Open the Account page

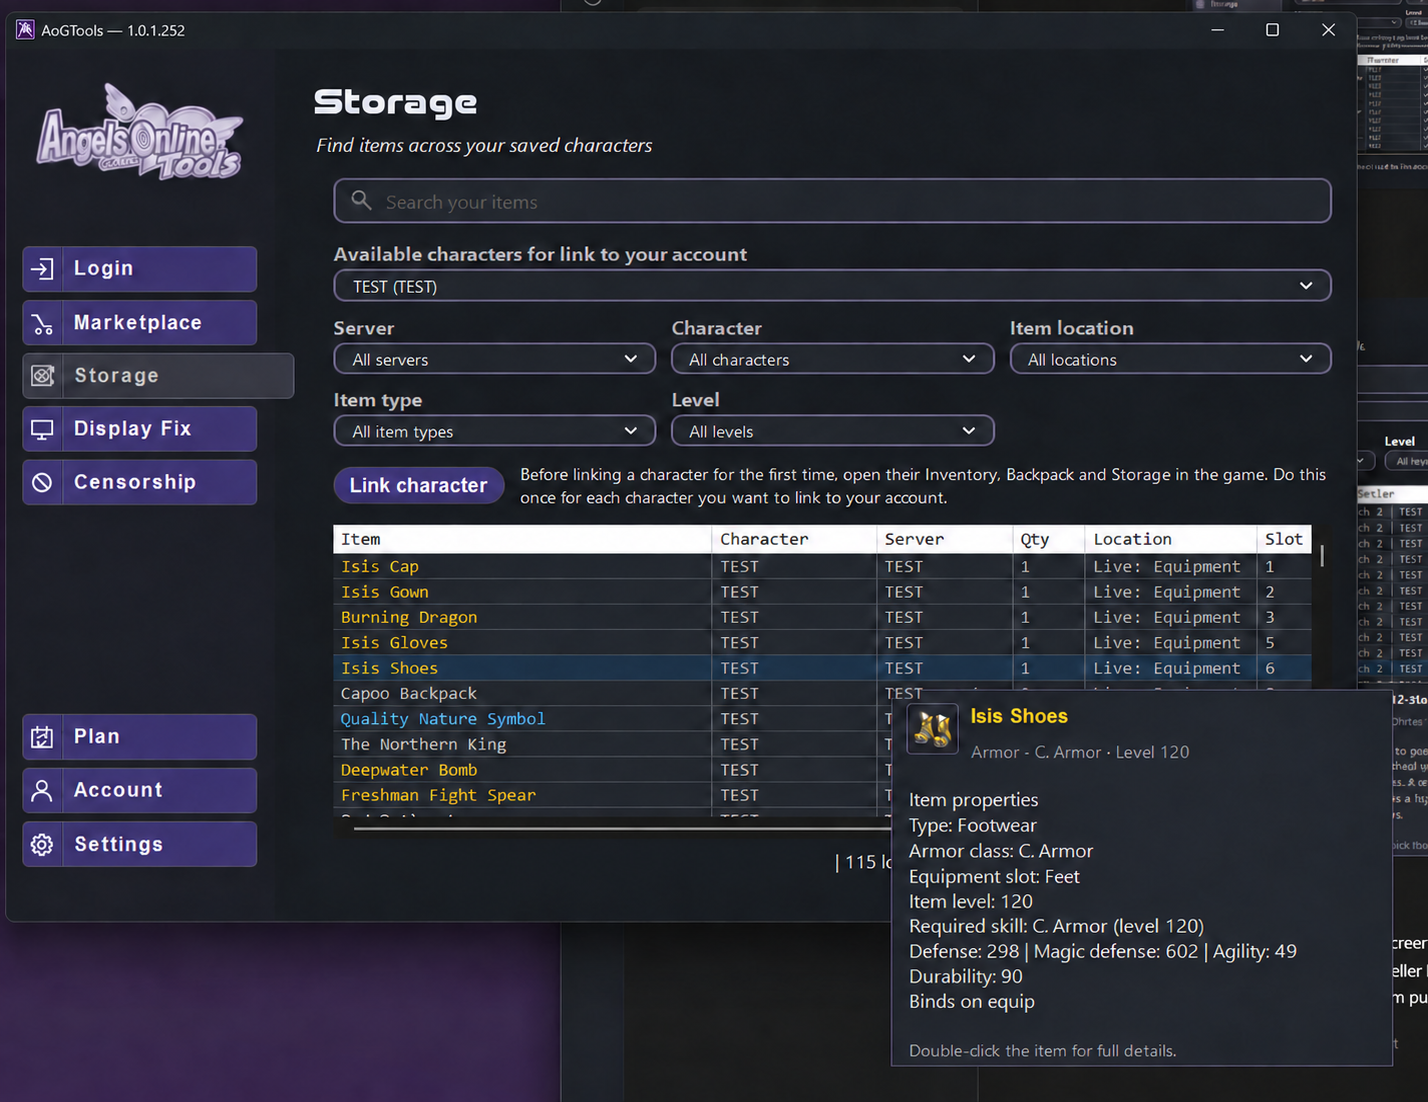pyautogui.click(x=140, y=790)
